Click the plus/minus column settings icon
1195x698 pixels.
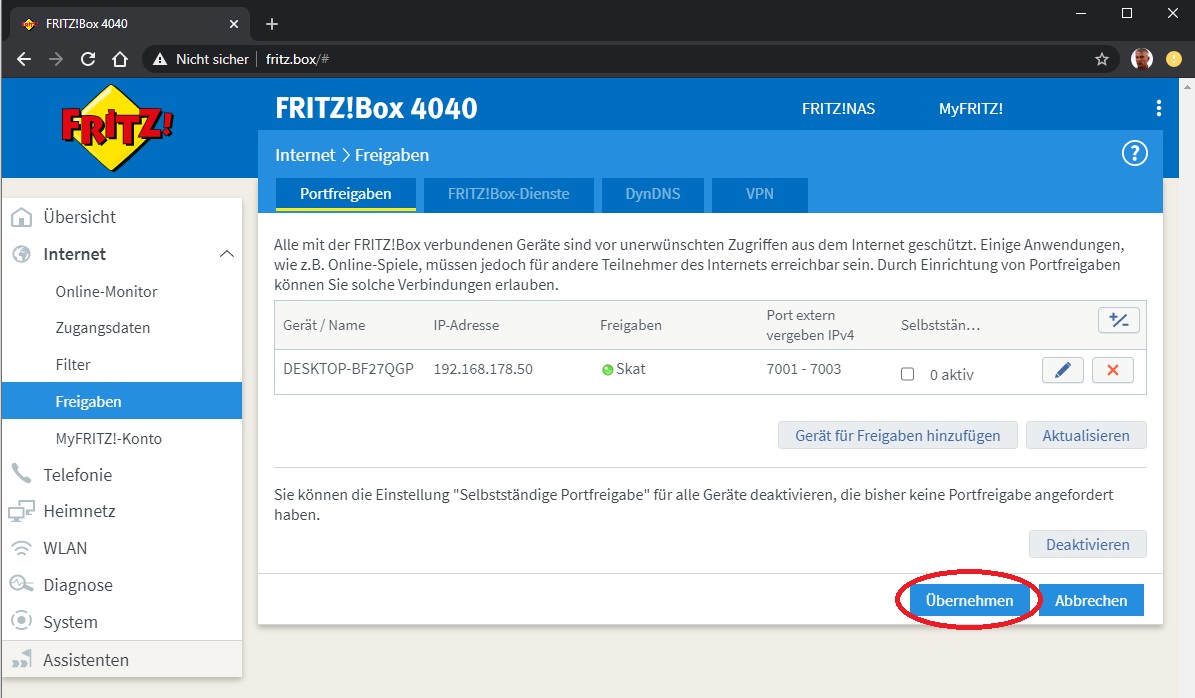[1118, 321]
